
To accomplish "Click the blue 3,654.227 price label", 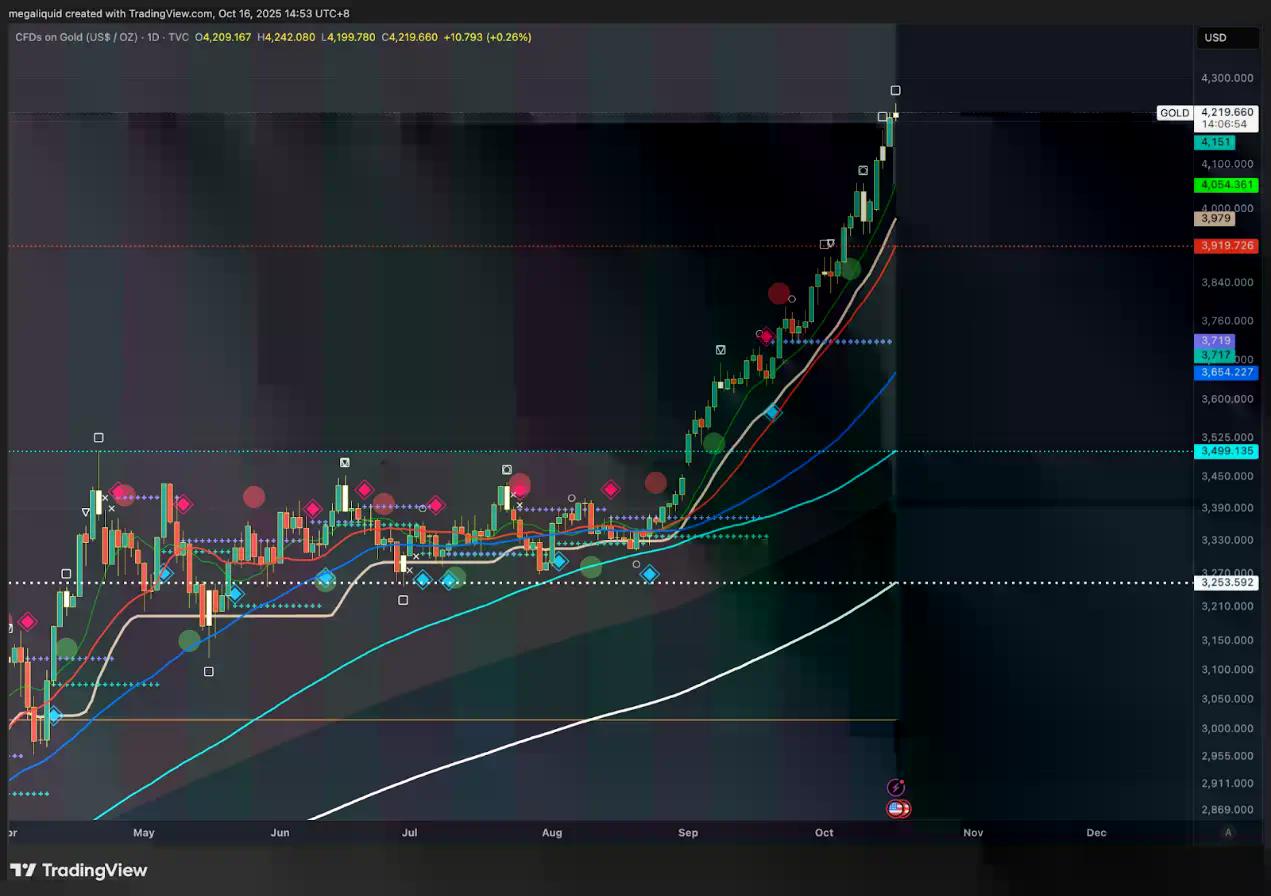I will coord(1228,373).
